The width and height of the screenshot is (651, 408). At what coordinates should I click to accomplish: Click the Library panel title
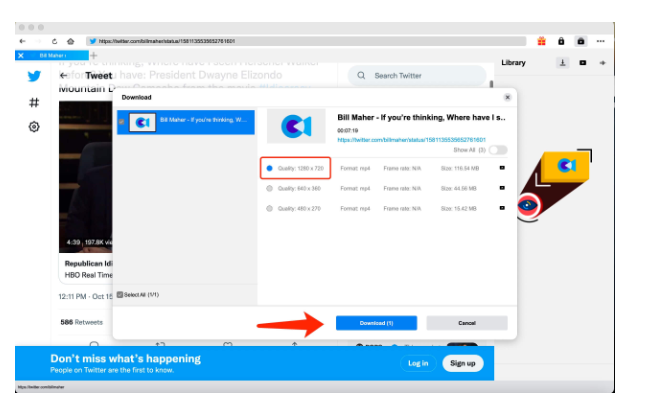[x=513, y=63]
